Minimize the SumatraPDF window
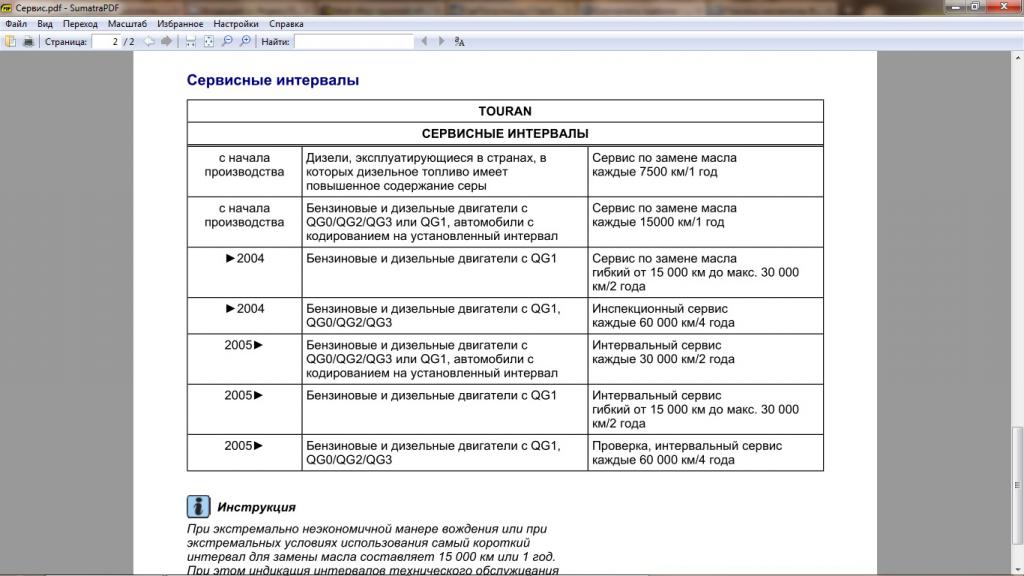The height and width of the screenshot is (576, 1024). coord(956,7)
